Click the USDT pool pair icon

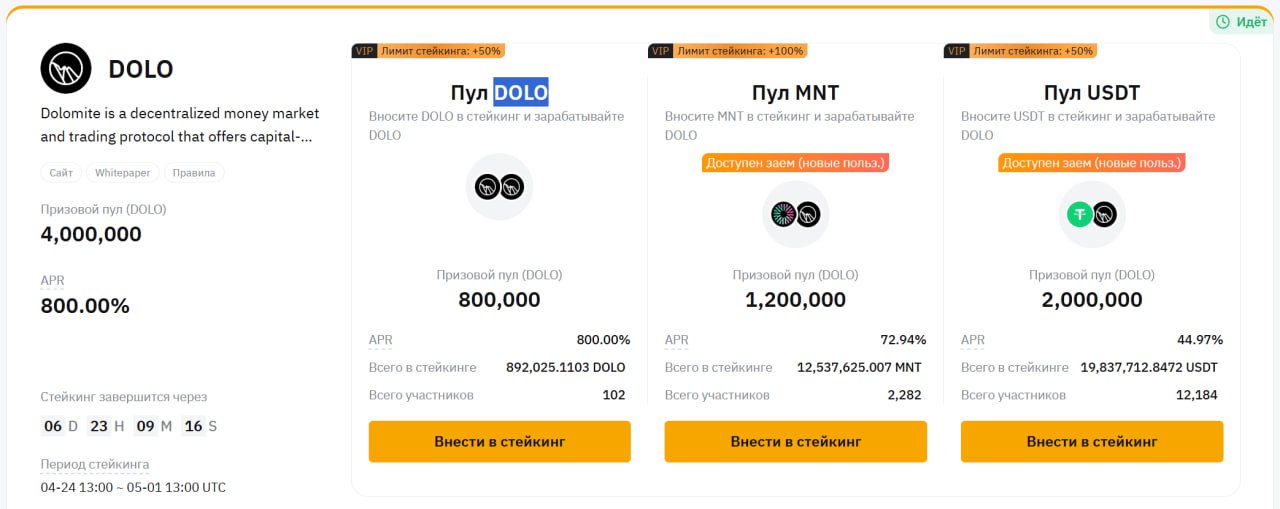click(x=1092, y=214)
